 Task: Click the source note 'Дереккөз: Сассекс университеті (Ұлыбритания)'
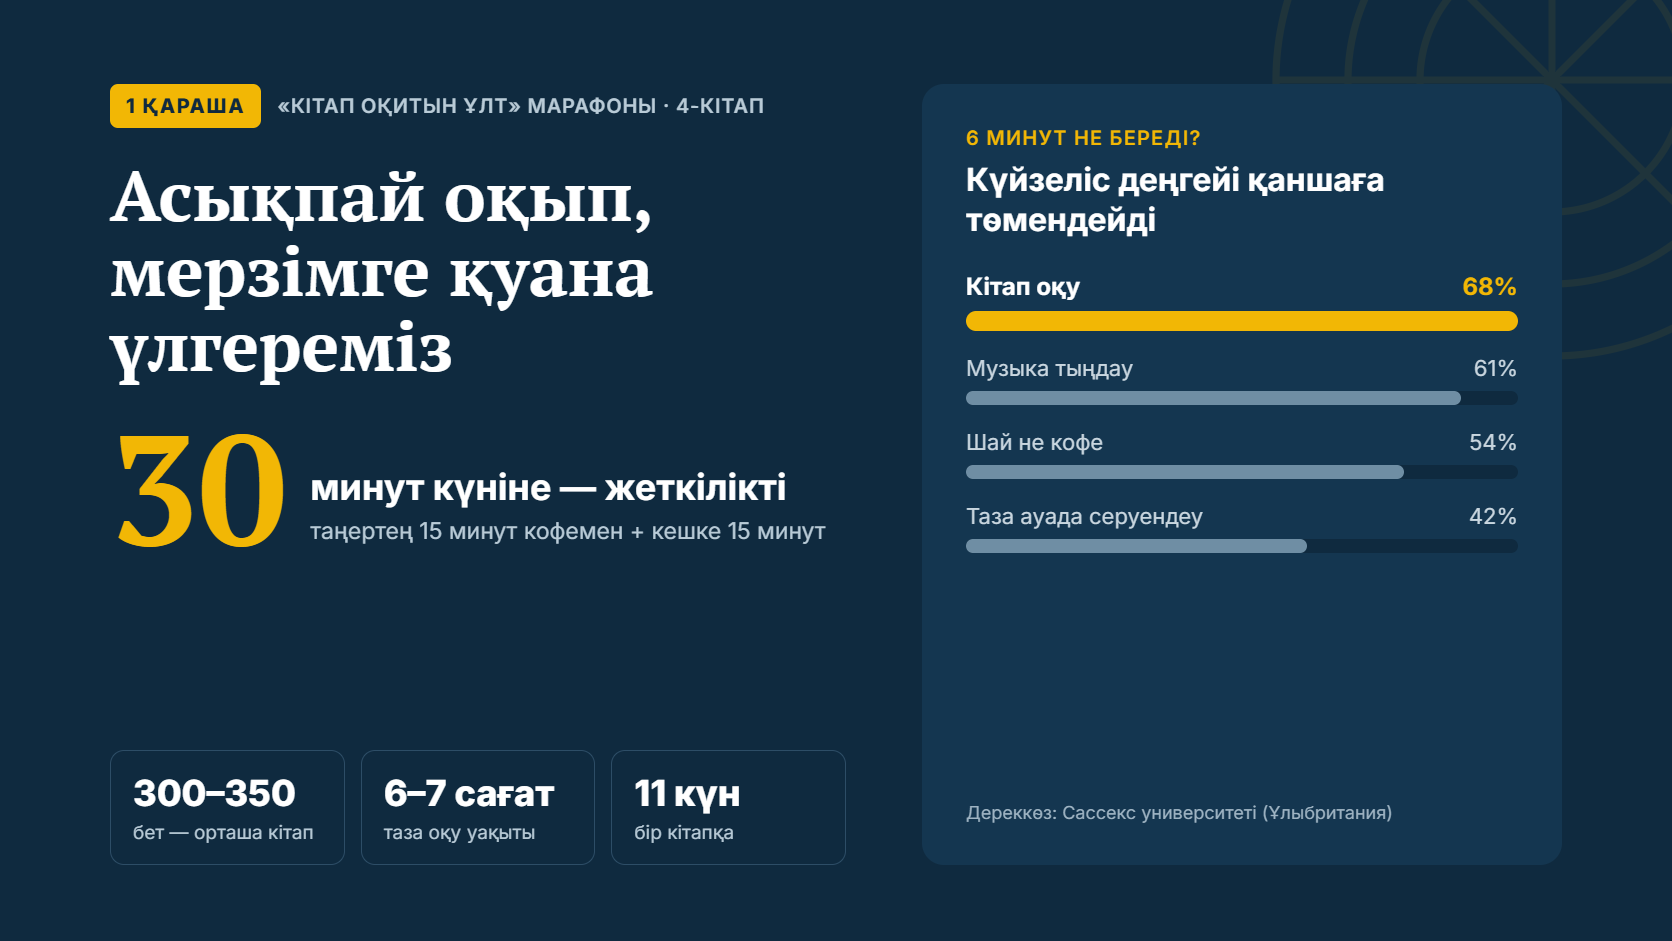[x=1179, y=813]
